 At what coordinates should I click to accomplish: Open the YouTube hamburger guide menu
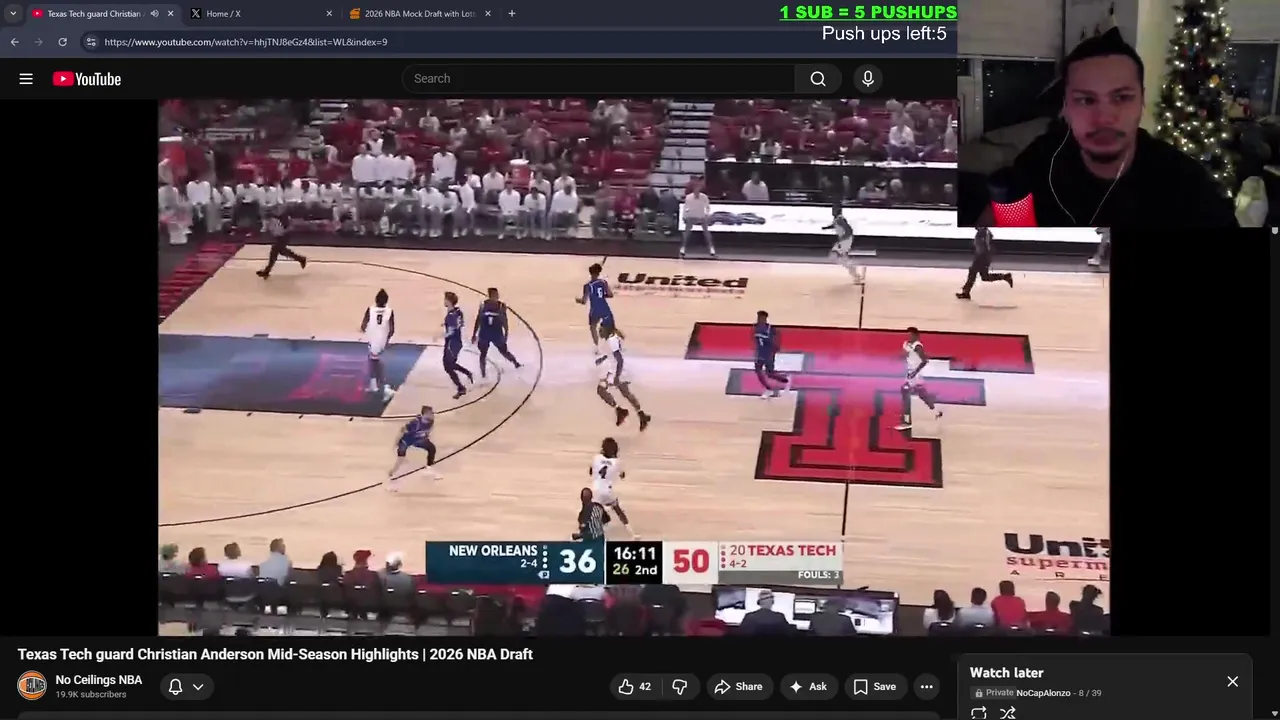26,79
